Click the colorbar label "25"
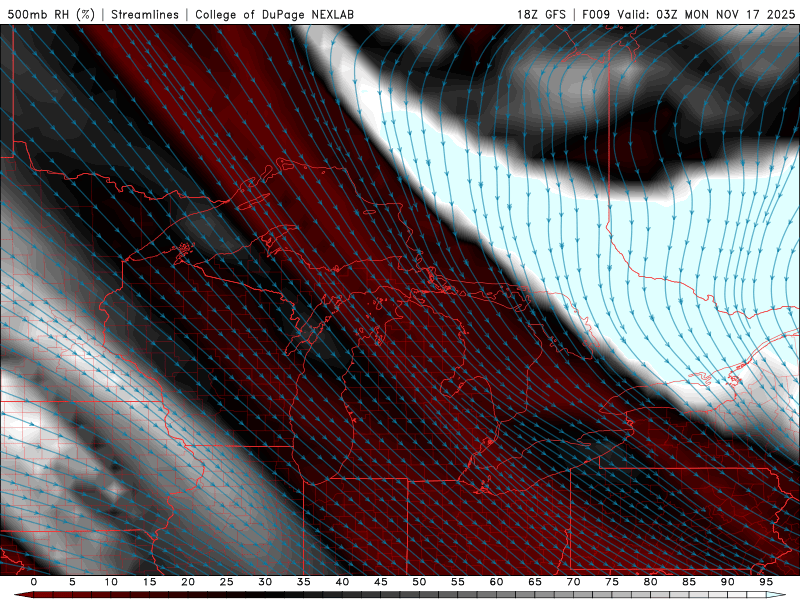Screen dimensions: 800x600 click(x=227, y=582)
